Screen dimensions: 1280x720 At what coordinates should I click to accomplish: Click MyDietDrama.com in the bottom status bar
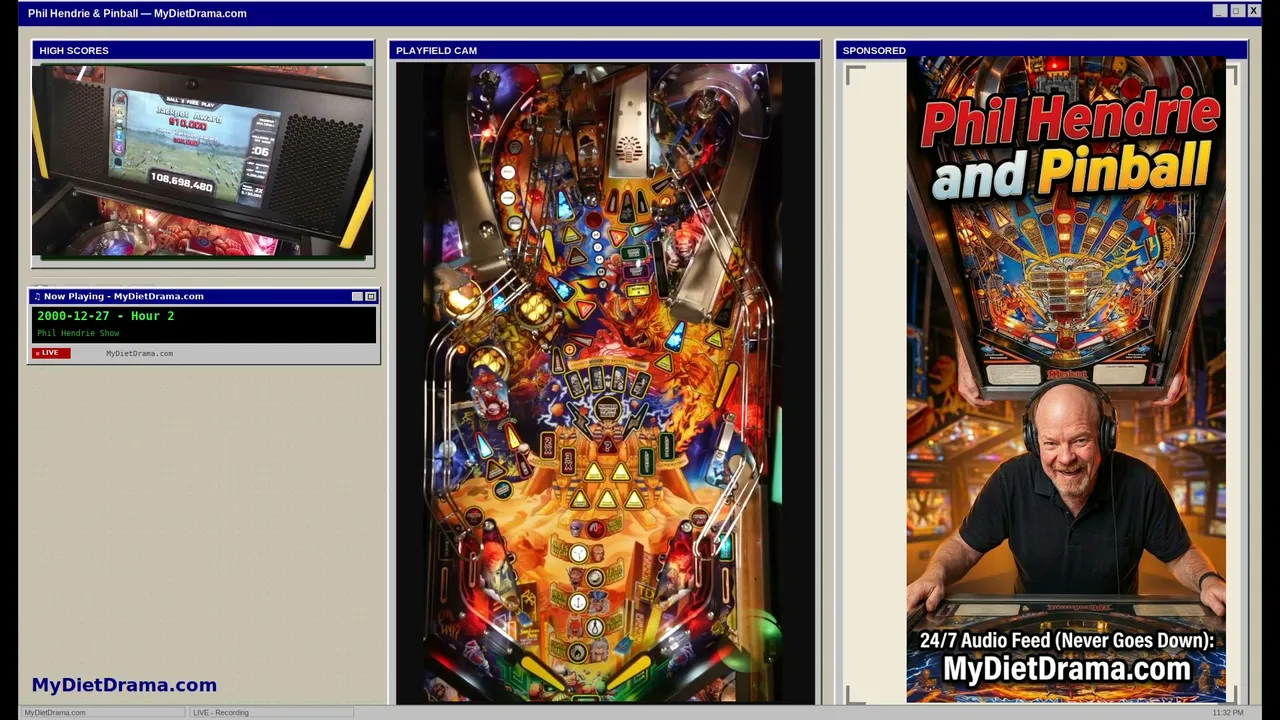54,712
